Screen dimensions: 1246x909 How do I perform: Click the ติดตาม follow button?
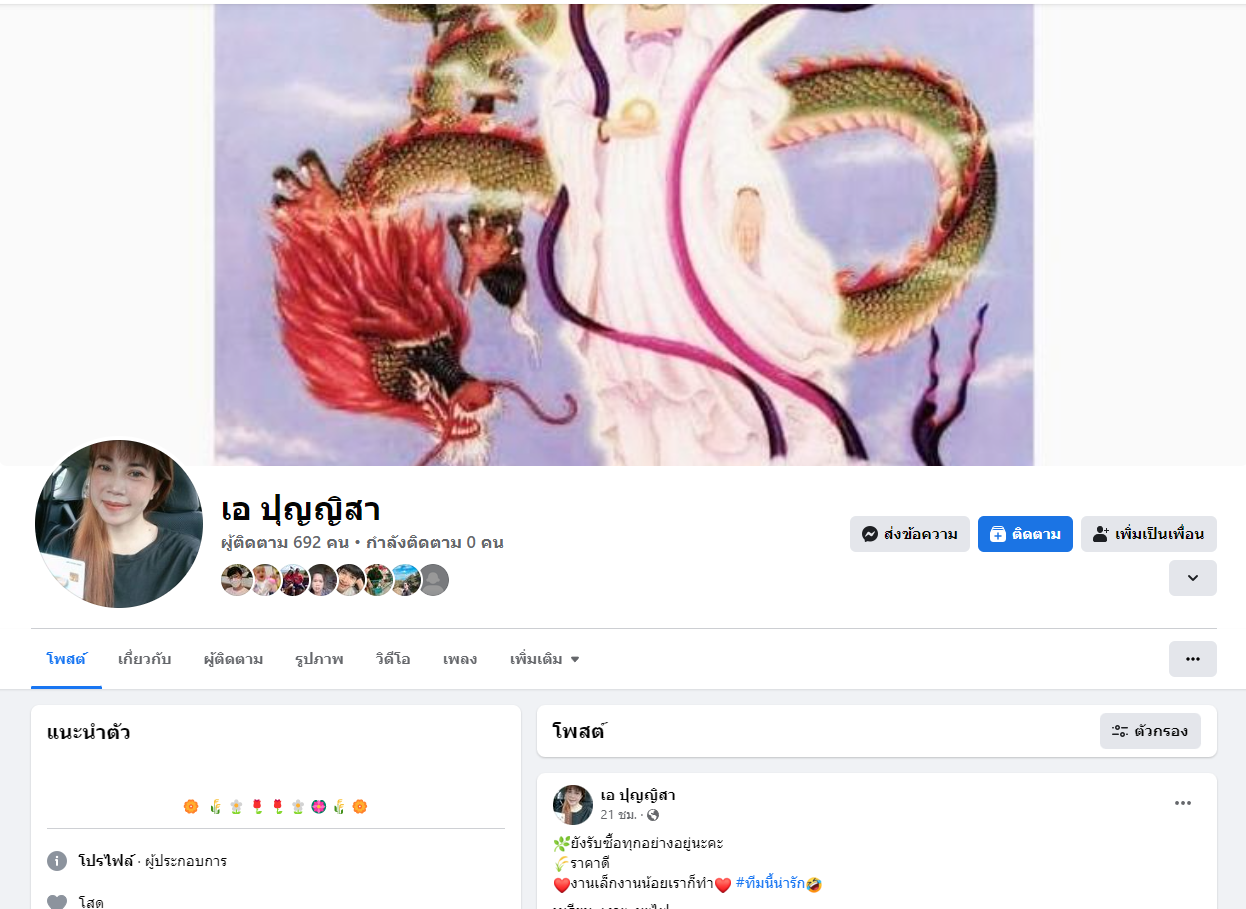coord(1025,534)
